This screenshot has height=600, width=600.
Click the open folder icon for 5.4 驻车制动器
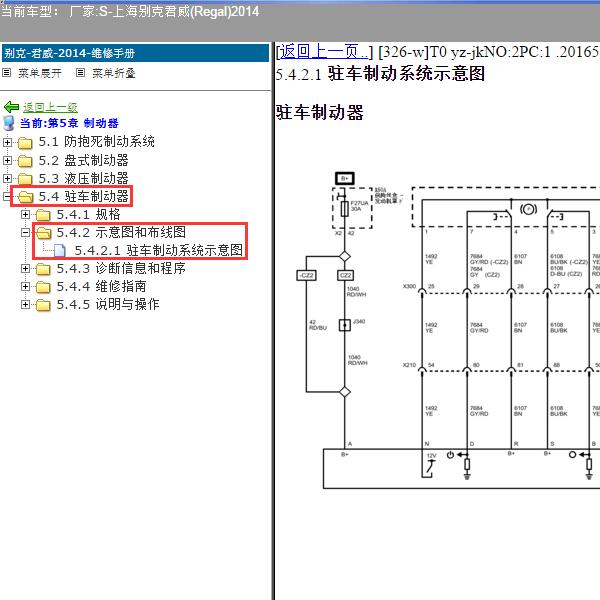click(25, 197)
